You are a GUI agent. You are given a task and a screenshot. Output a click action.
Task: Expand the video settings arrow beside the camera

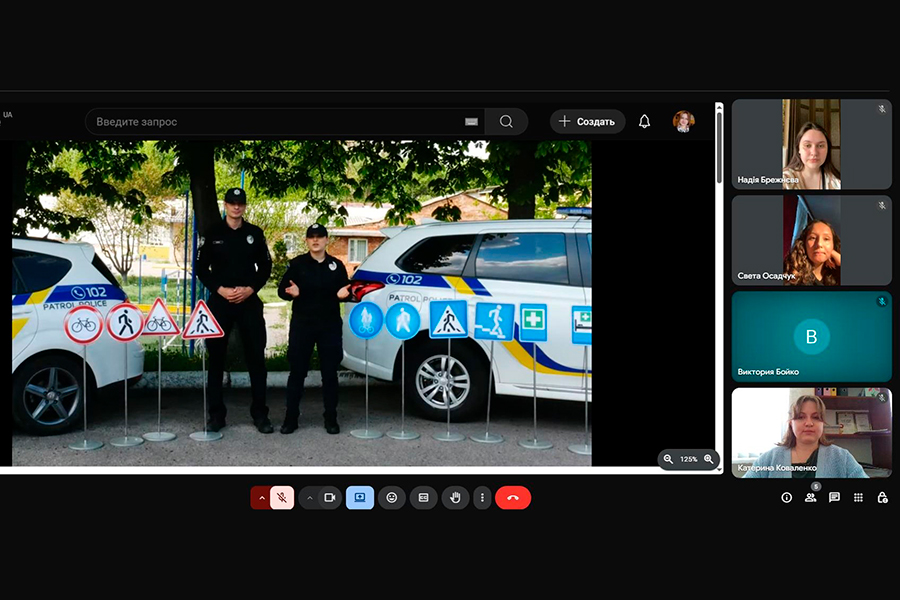309,498
